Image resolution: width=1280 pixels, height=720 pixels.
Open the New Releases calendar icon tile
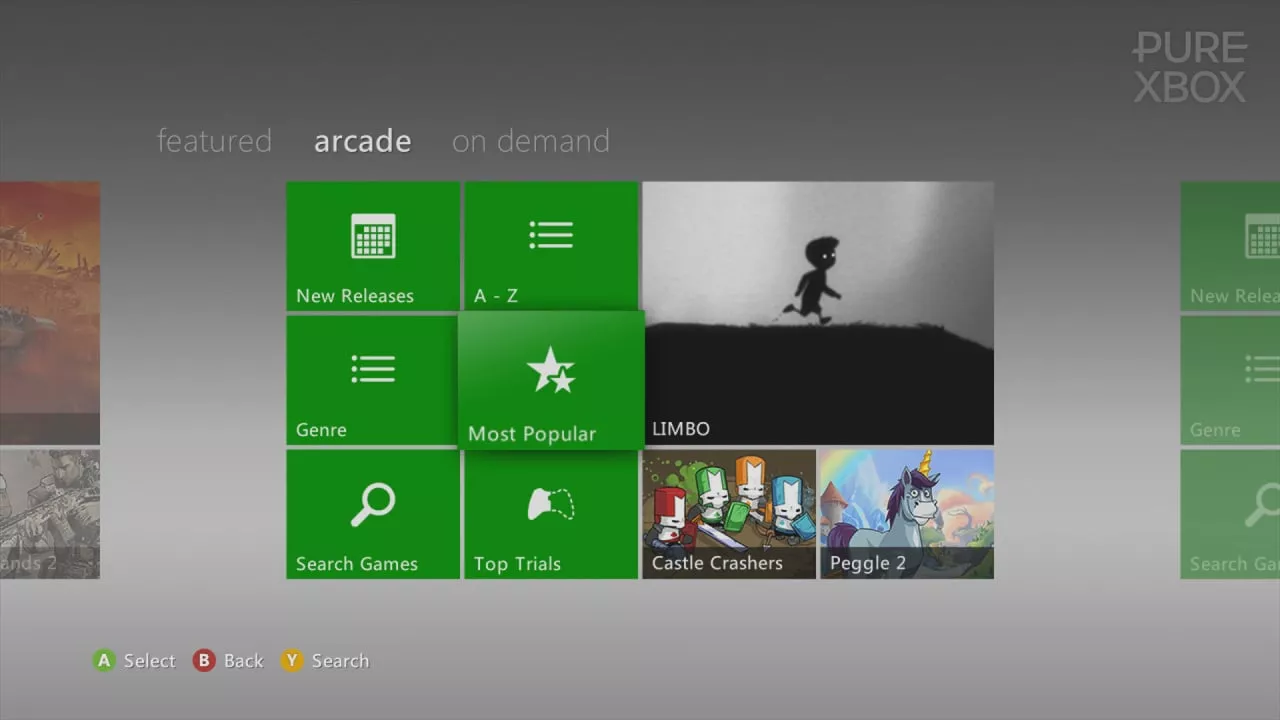373,237
